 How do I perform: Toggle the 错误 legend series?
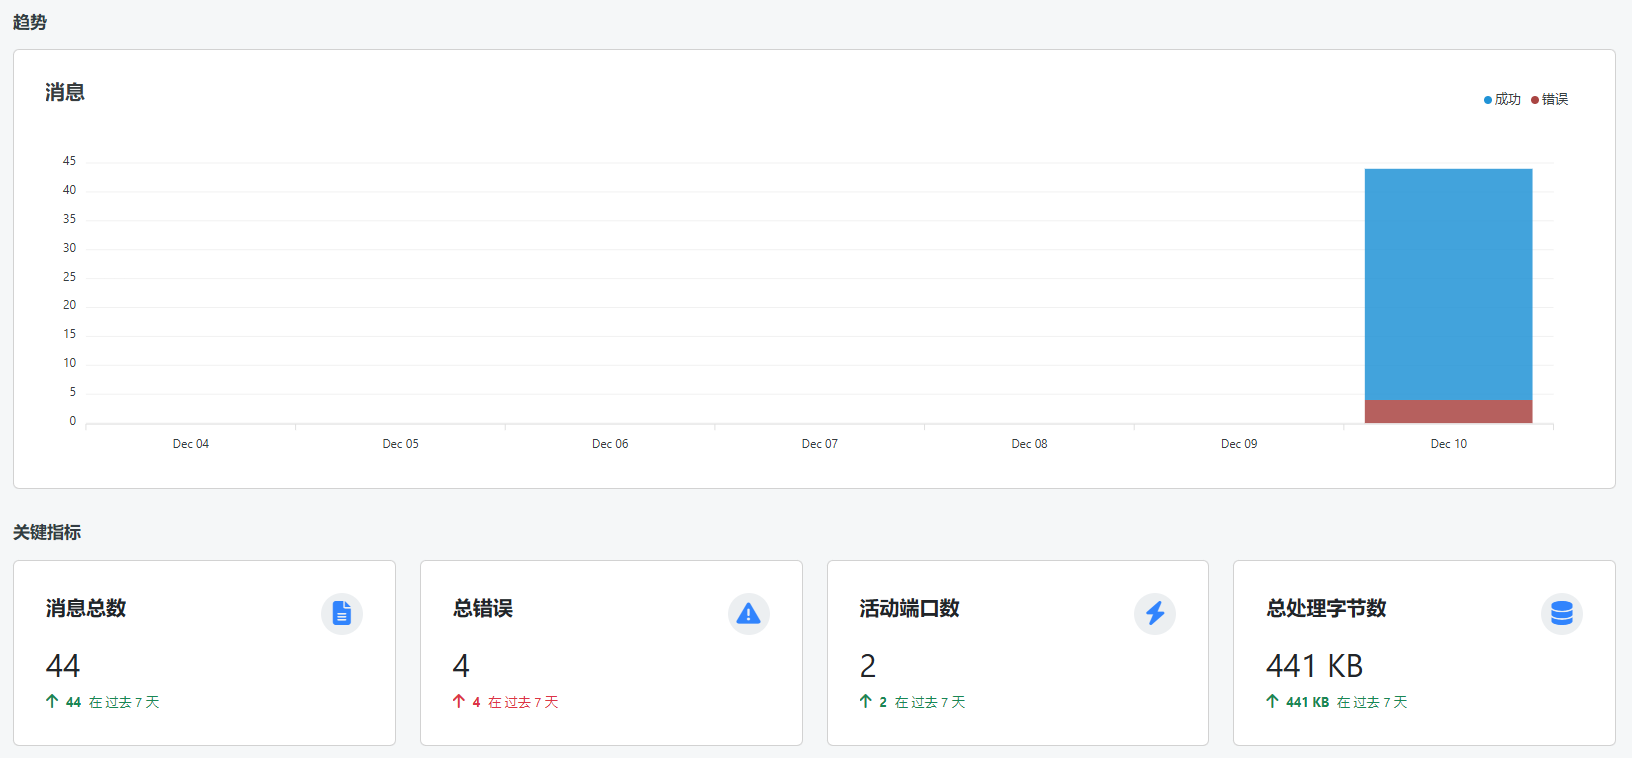(1554, 99)
